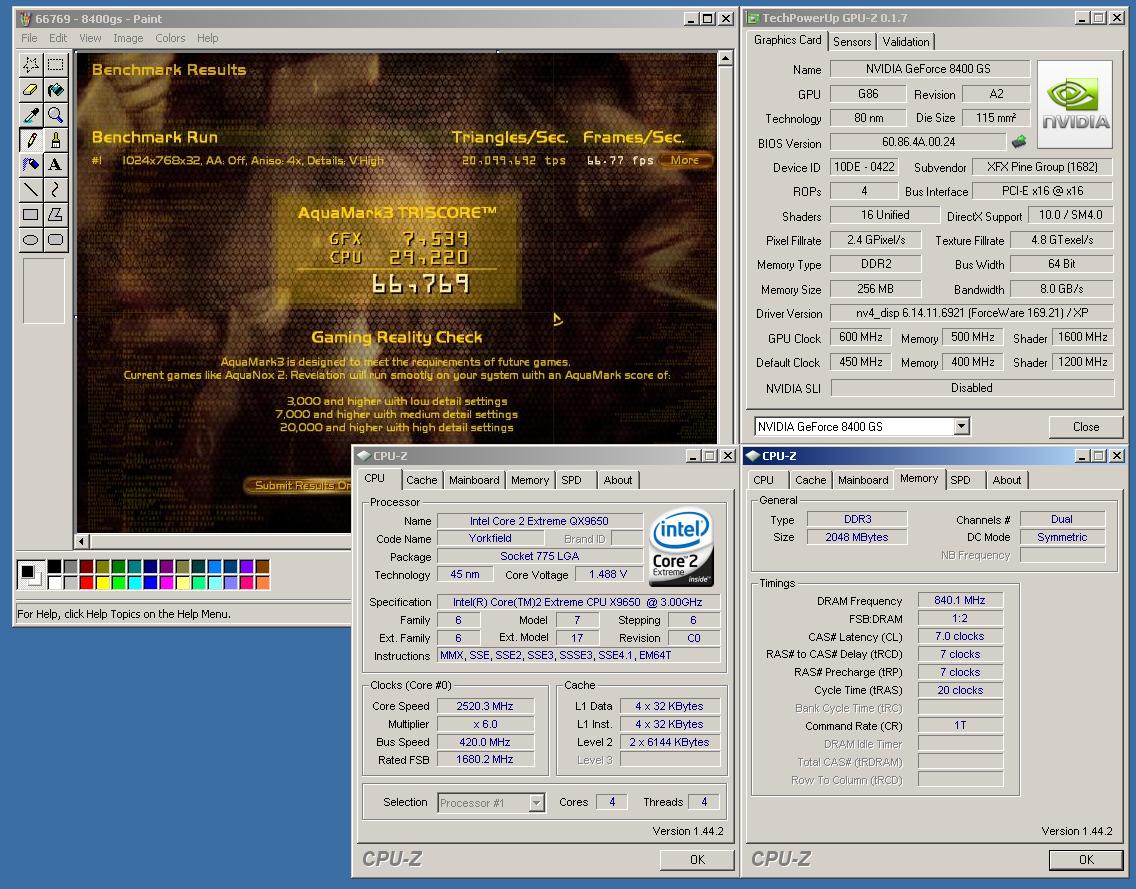This screenshot has height=889, width=1136.
Task: Click the Driver Version field in GPU-Z
Action: (x=971, y=313)
